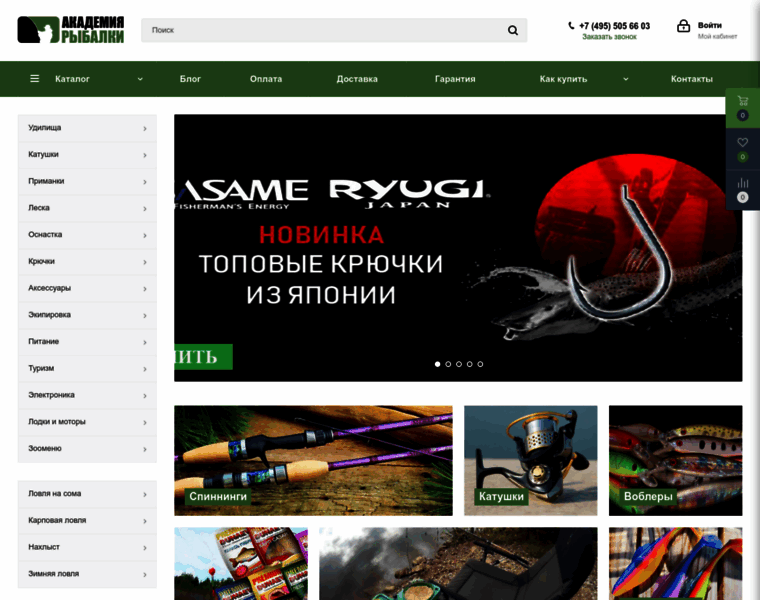Select the second carousel dot
The image size is (760, 600).
click(x=448, y=364)
